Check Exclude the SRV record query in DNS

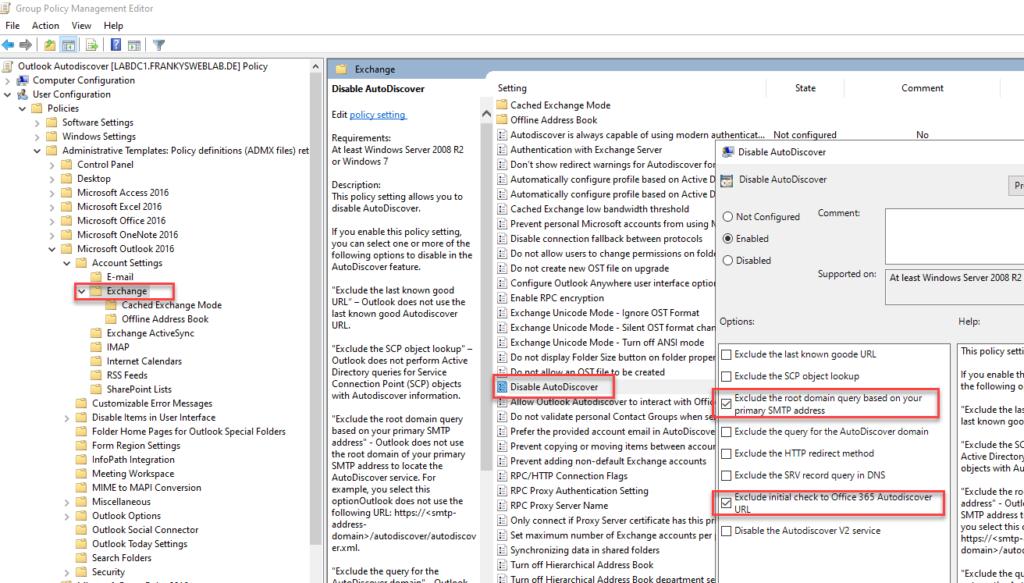[726, 476]
